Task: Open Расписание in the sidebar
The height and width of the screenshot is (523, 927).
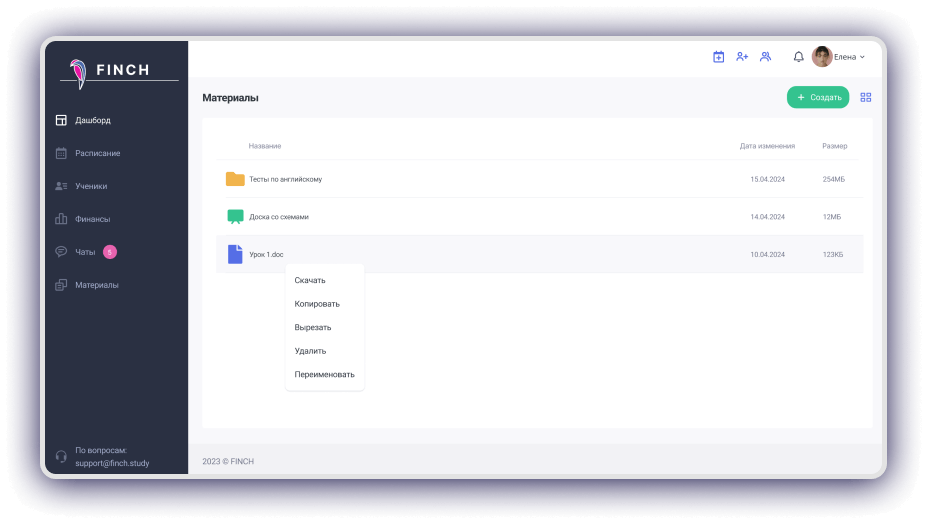Action: [x=97, y=153]
